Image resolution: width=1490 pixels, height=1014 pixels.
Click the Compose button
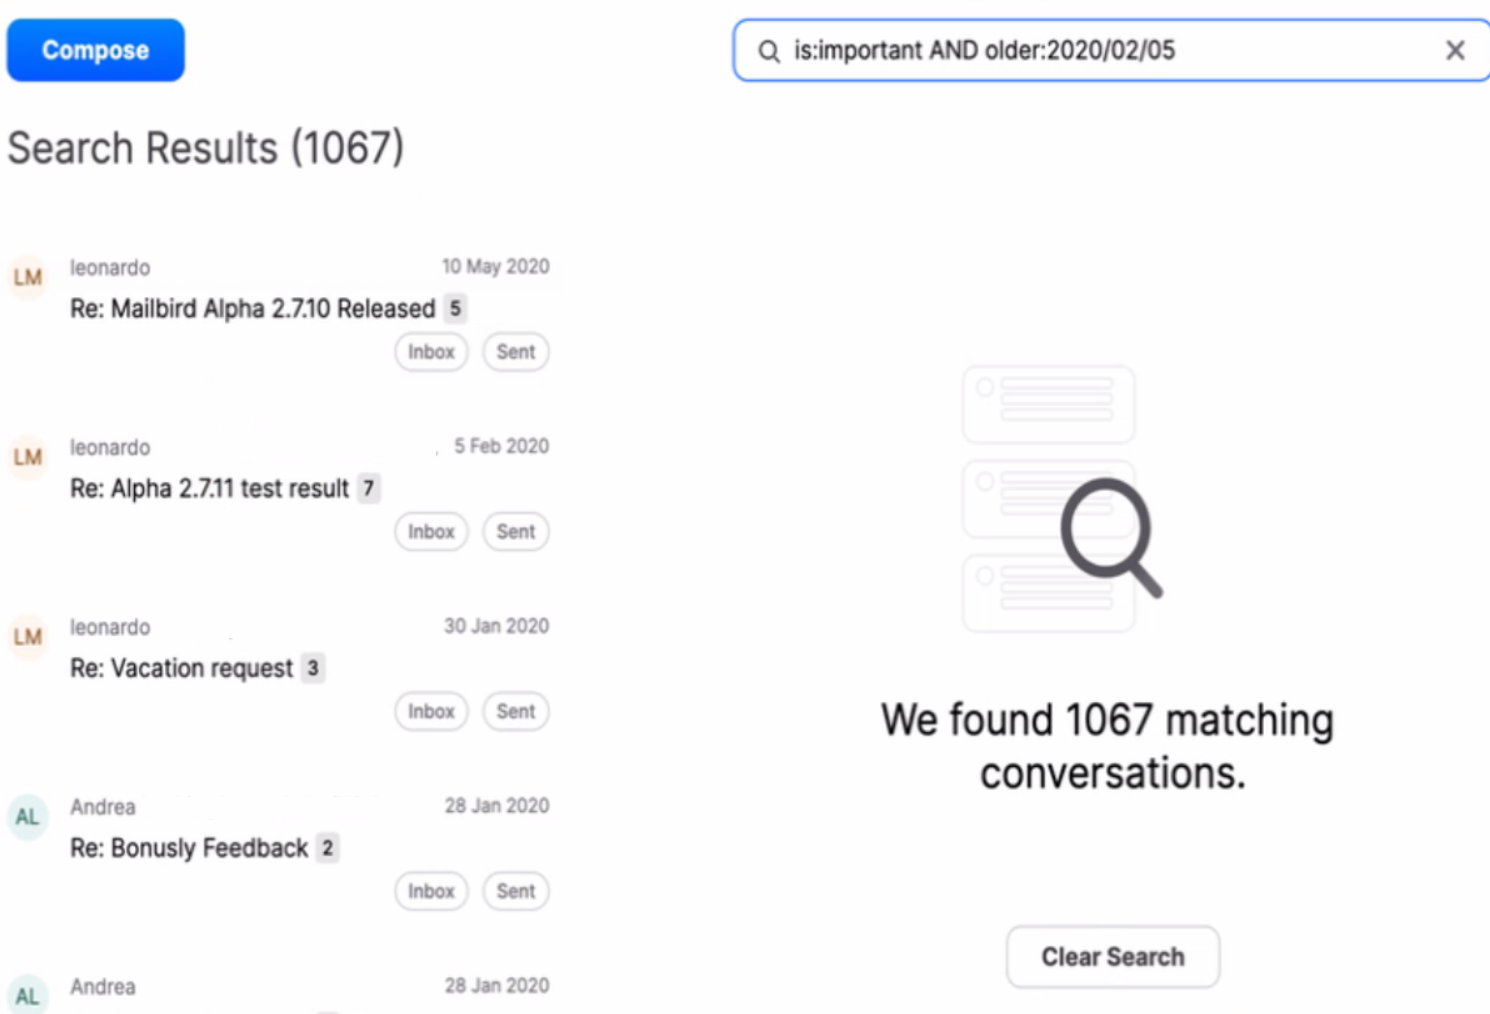95,50
